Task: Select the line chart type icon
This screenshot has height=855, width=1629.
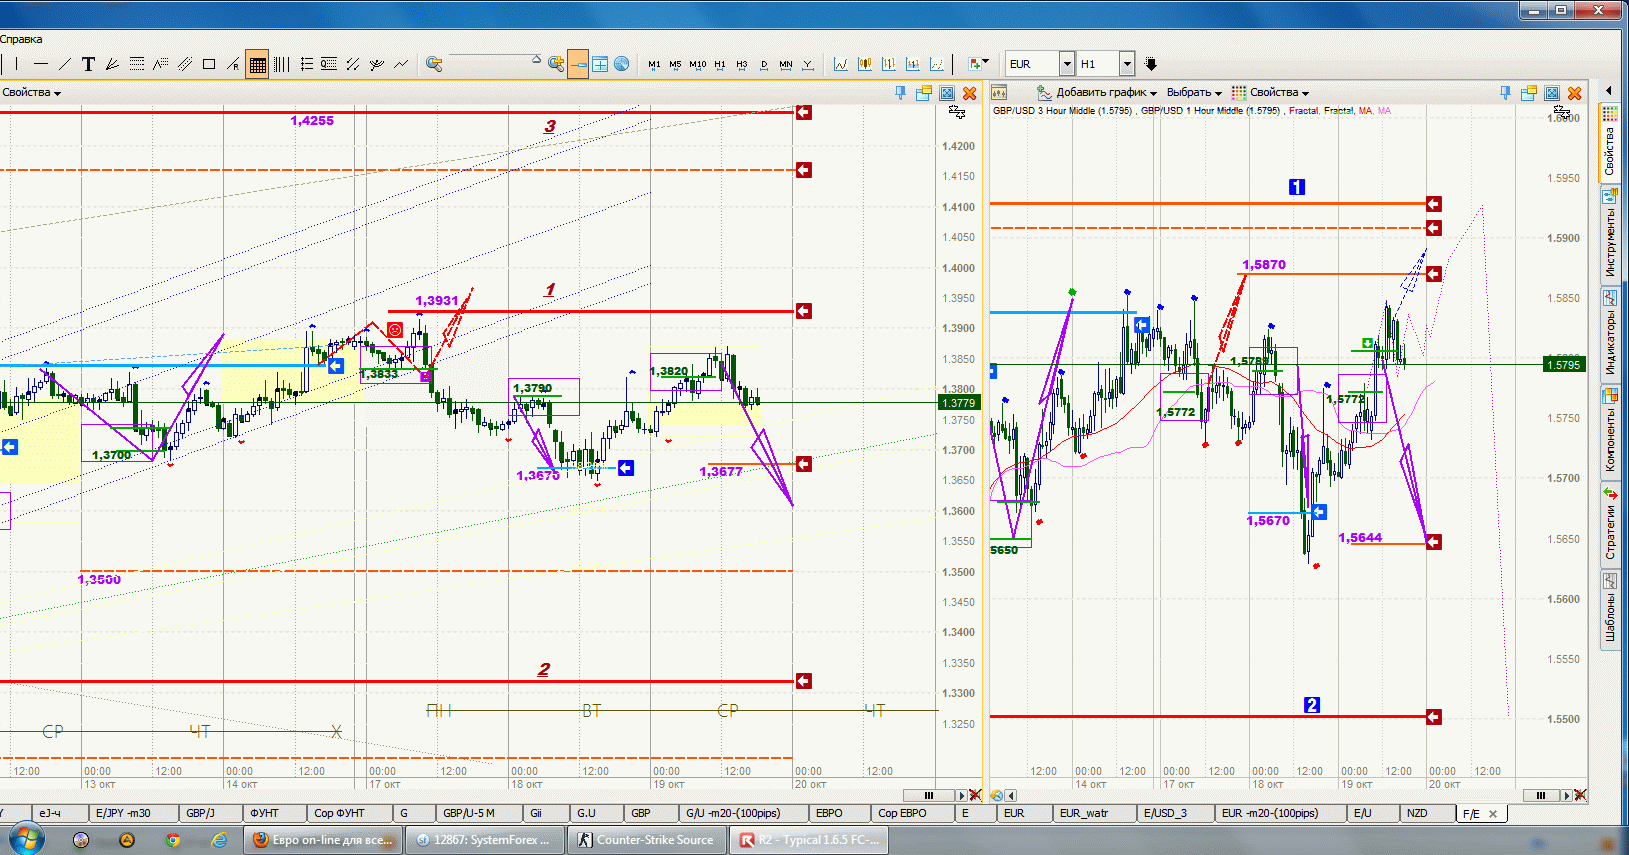Action: coord(841,64)
